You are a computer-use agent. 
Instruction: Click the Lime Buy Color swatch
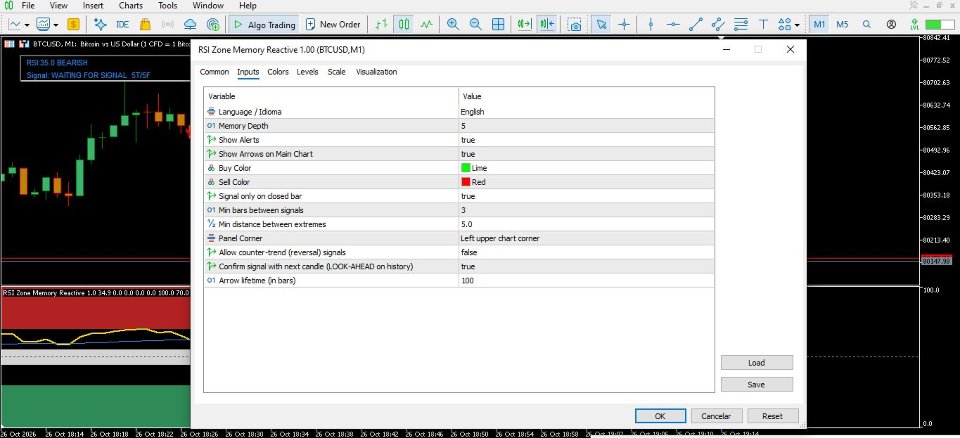click(466, 168)
